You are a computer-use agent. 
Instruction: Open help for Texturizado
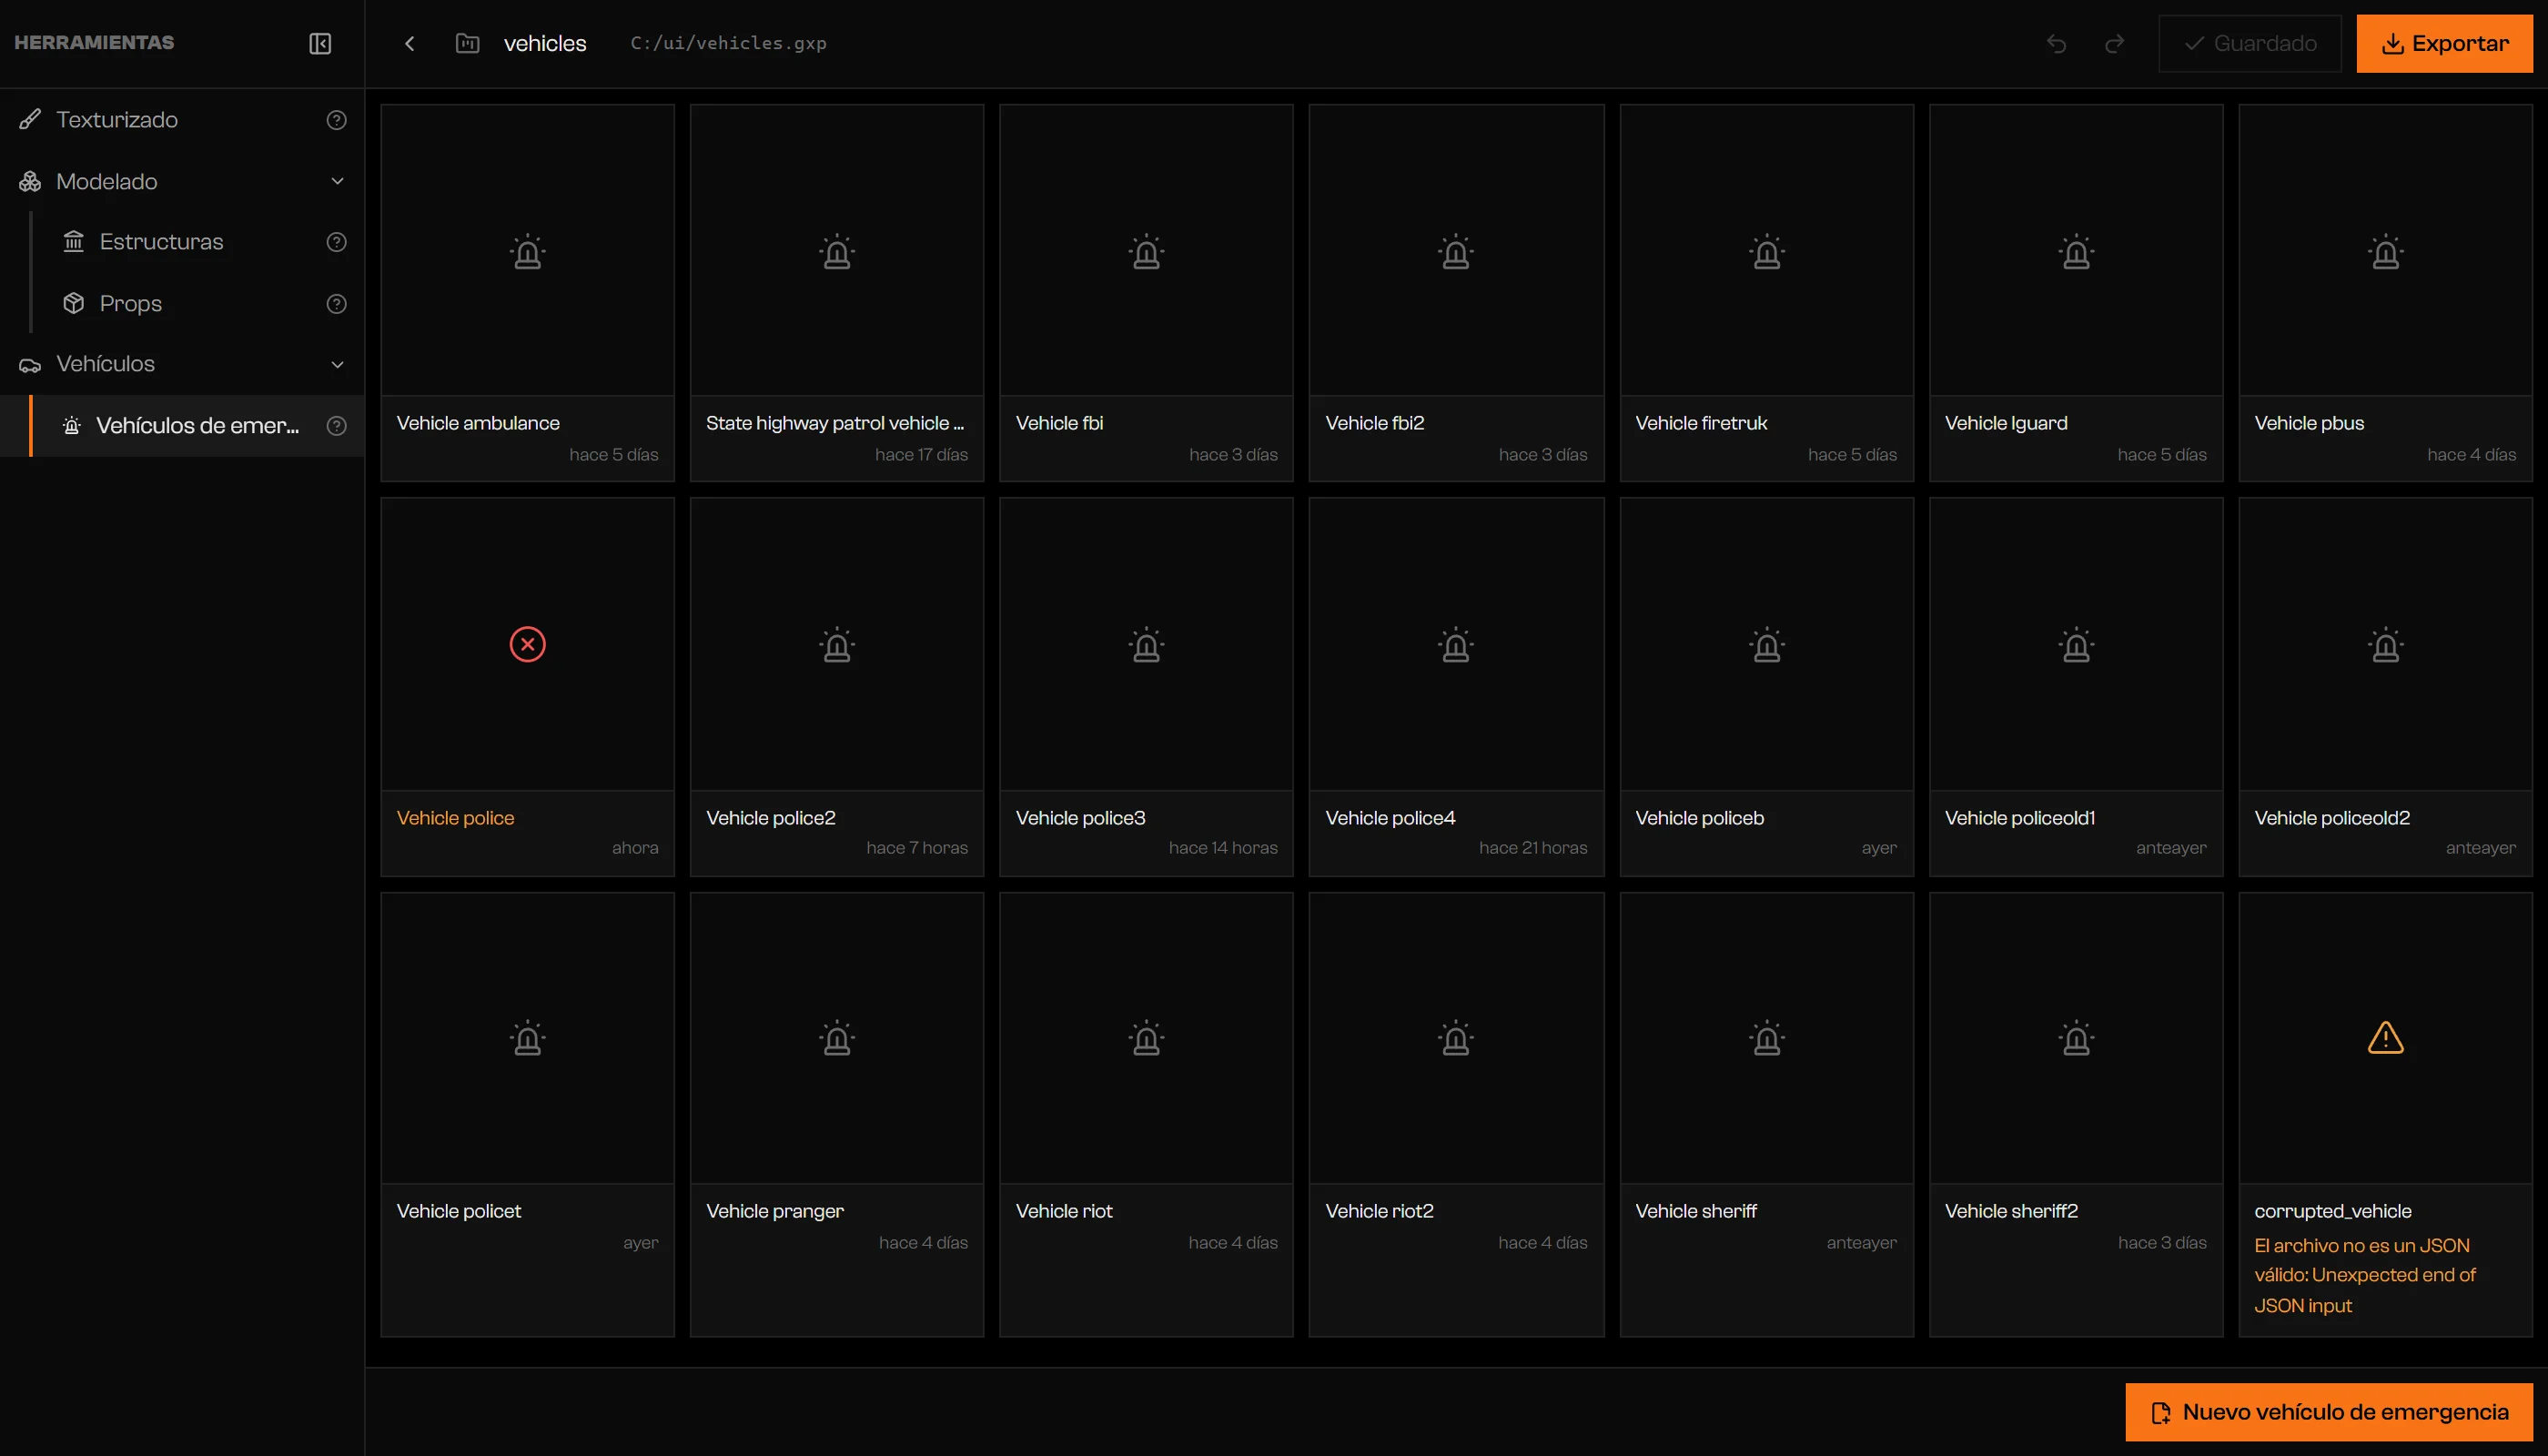click(337, 120)
